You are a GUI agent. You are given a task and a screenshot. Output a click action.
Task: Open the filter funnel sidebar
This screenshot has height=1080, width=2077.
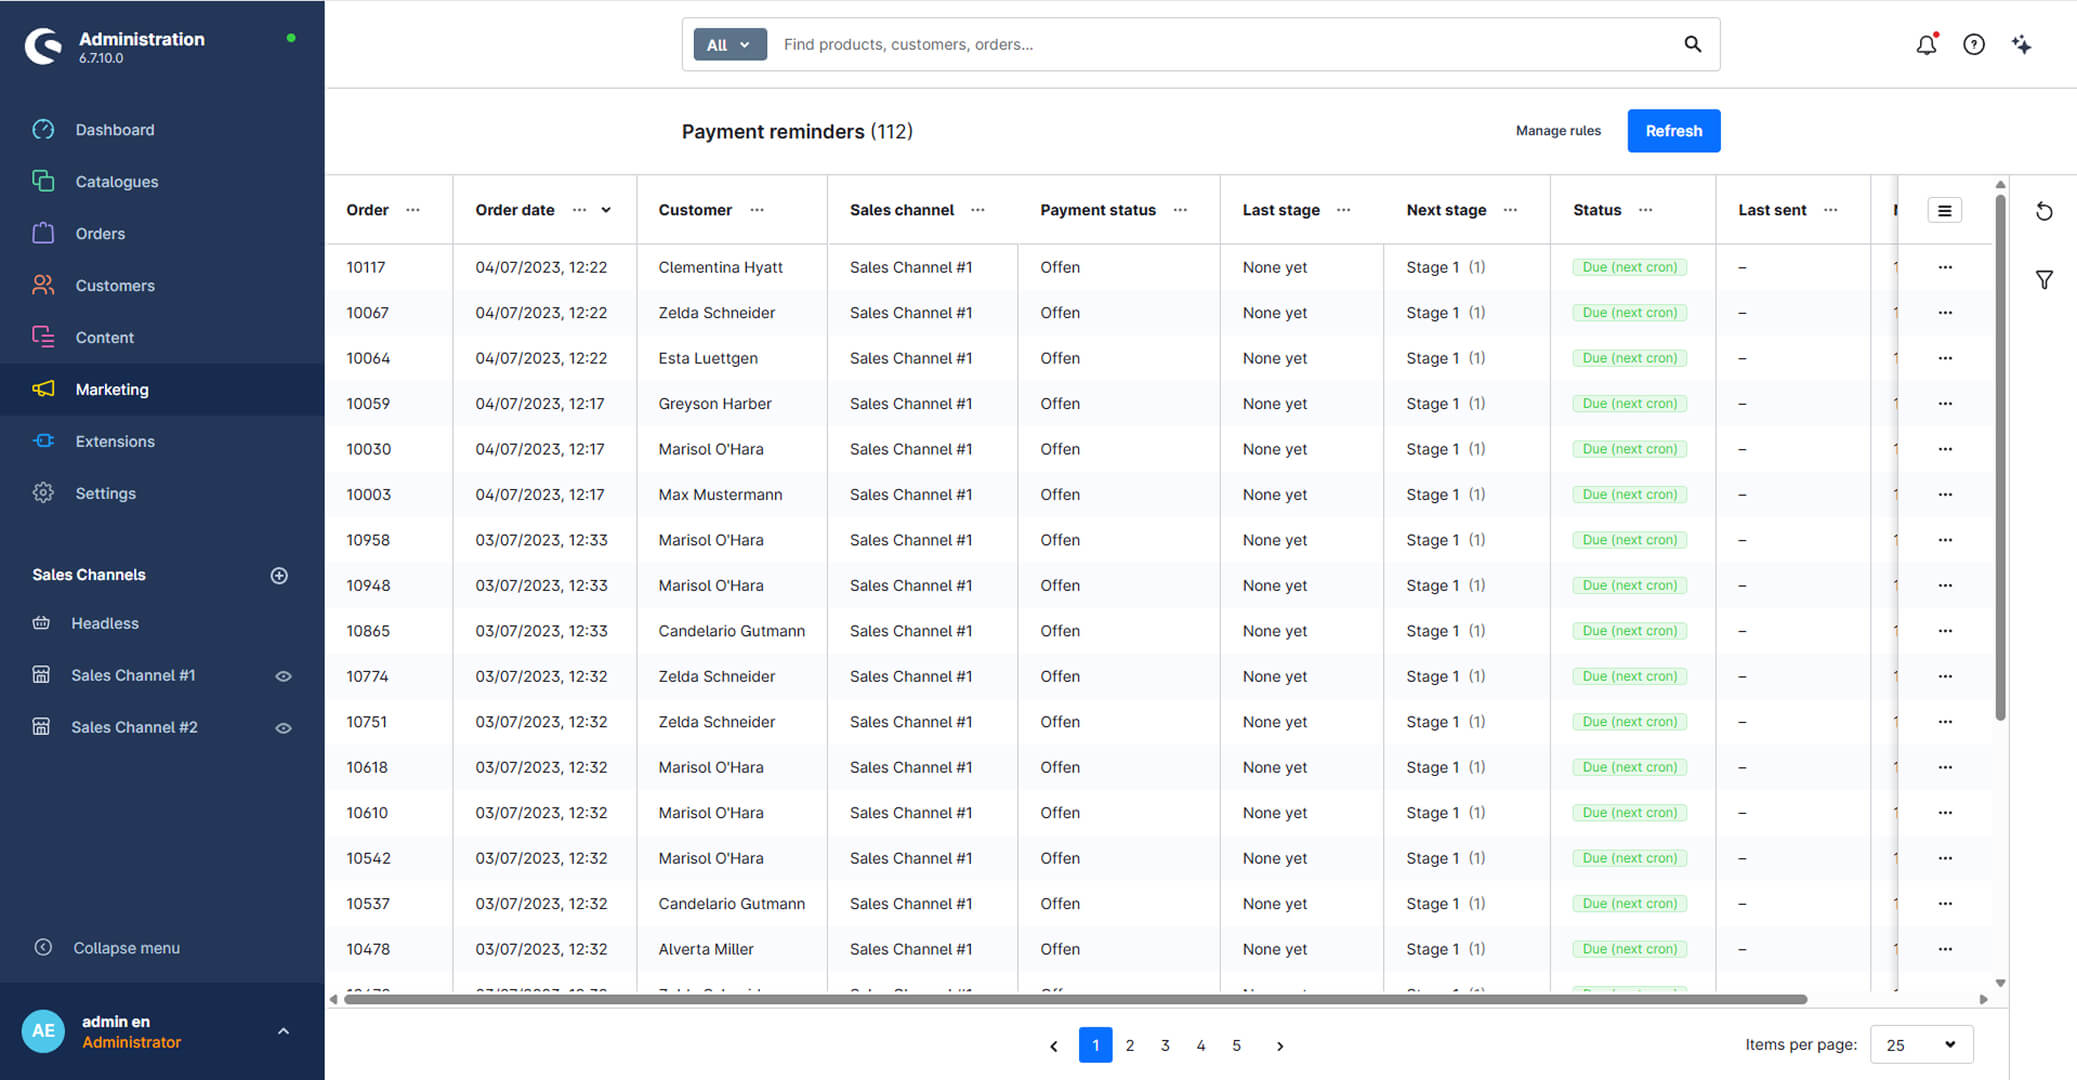tap(2044, 280)
